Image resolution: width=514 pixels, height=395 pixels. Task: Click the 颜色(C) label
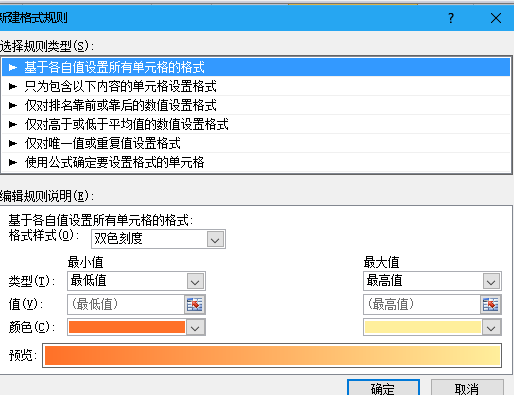pyautogui.click(x=32, y=327)
